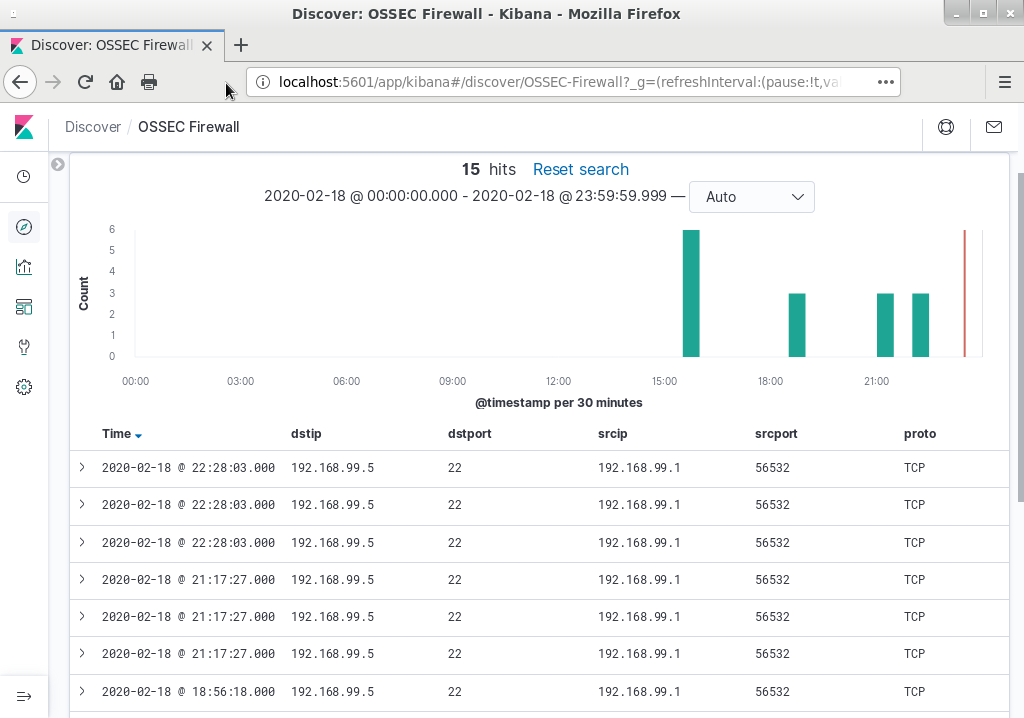Expand the 18:56:18.000 document row

82,691
